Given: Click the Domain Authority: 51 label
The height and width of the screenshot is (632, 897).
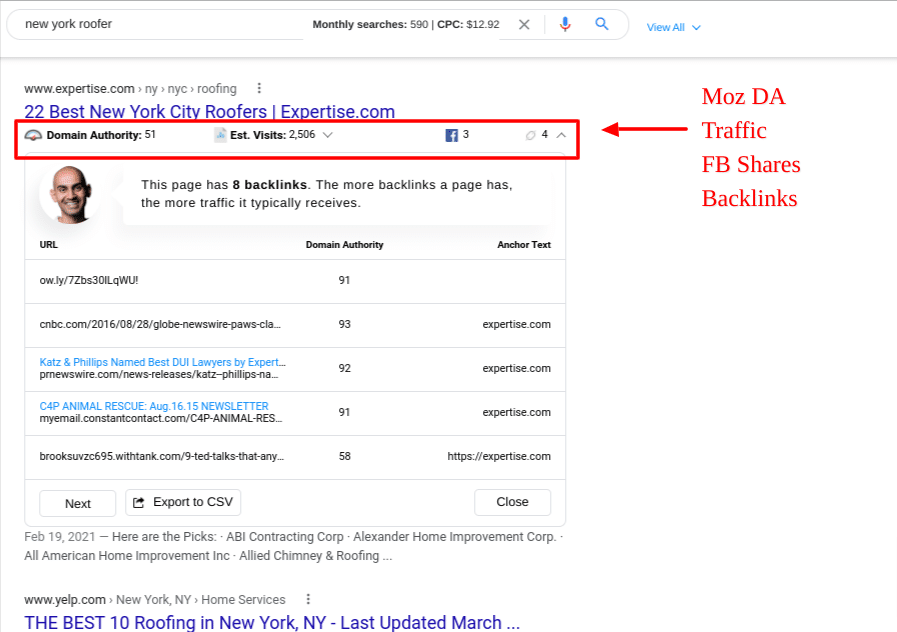Looking at the screenshot, I should click(101, 135).
